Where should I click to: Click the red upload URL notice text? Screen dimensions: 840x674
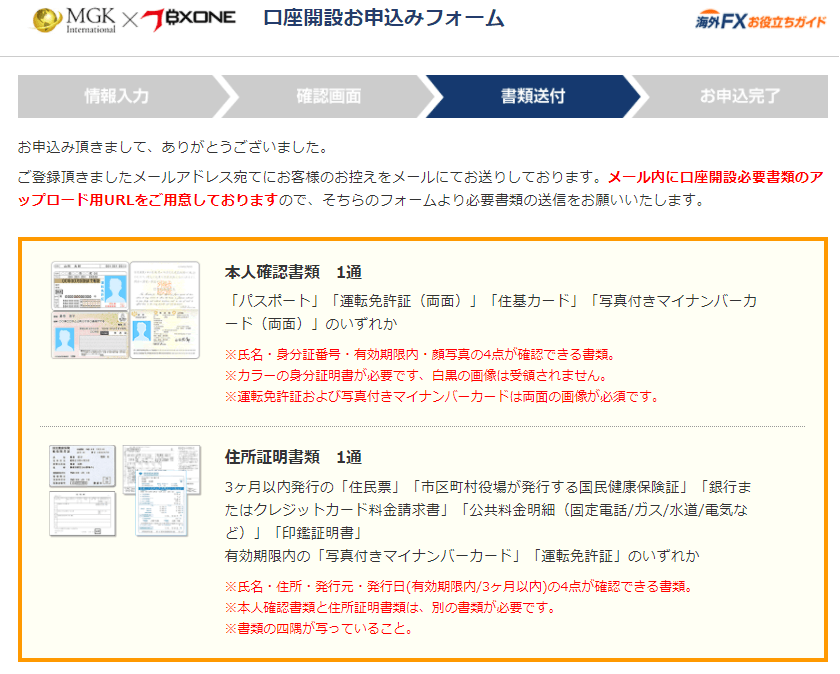421,188
